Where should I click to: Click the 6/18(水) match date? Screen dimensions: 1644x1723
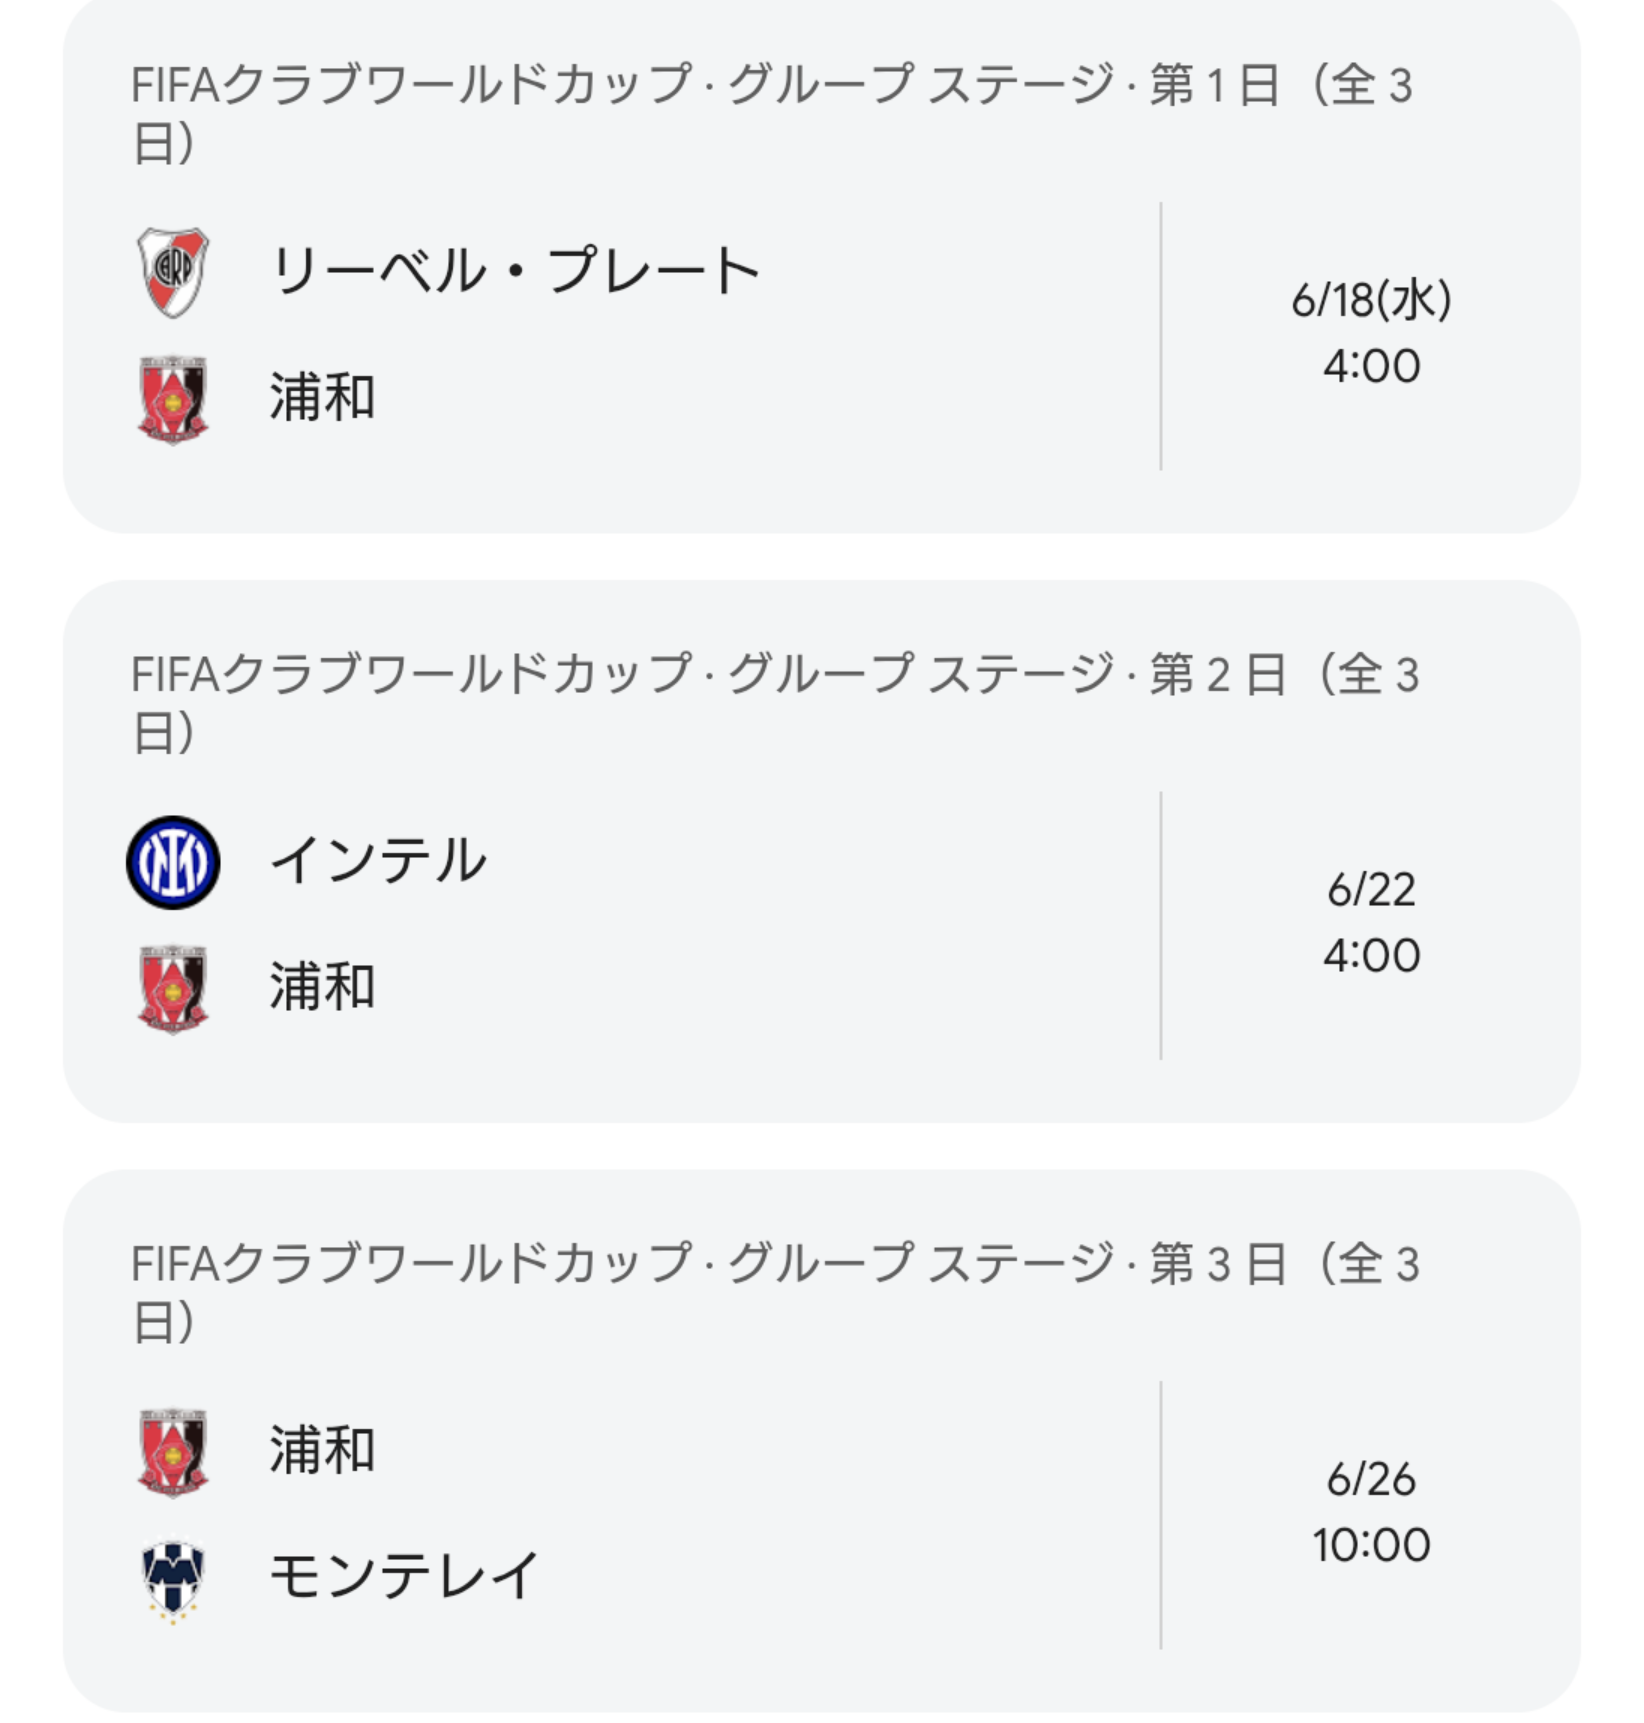coord(1371,300)
